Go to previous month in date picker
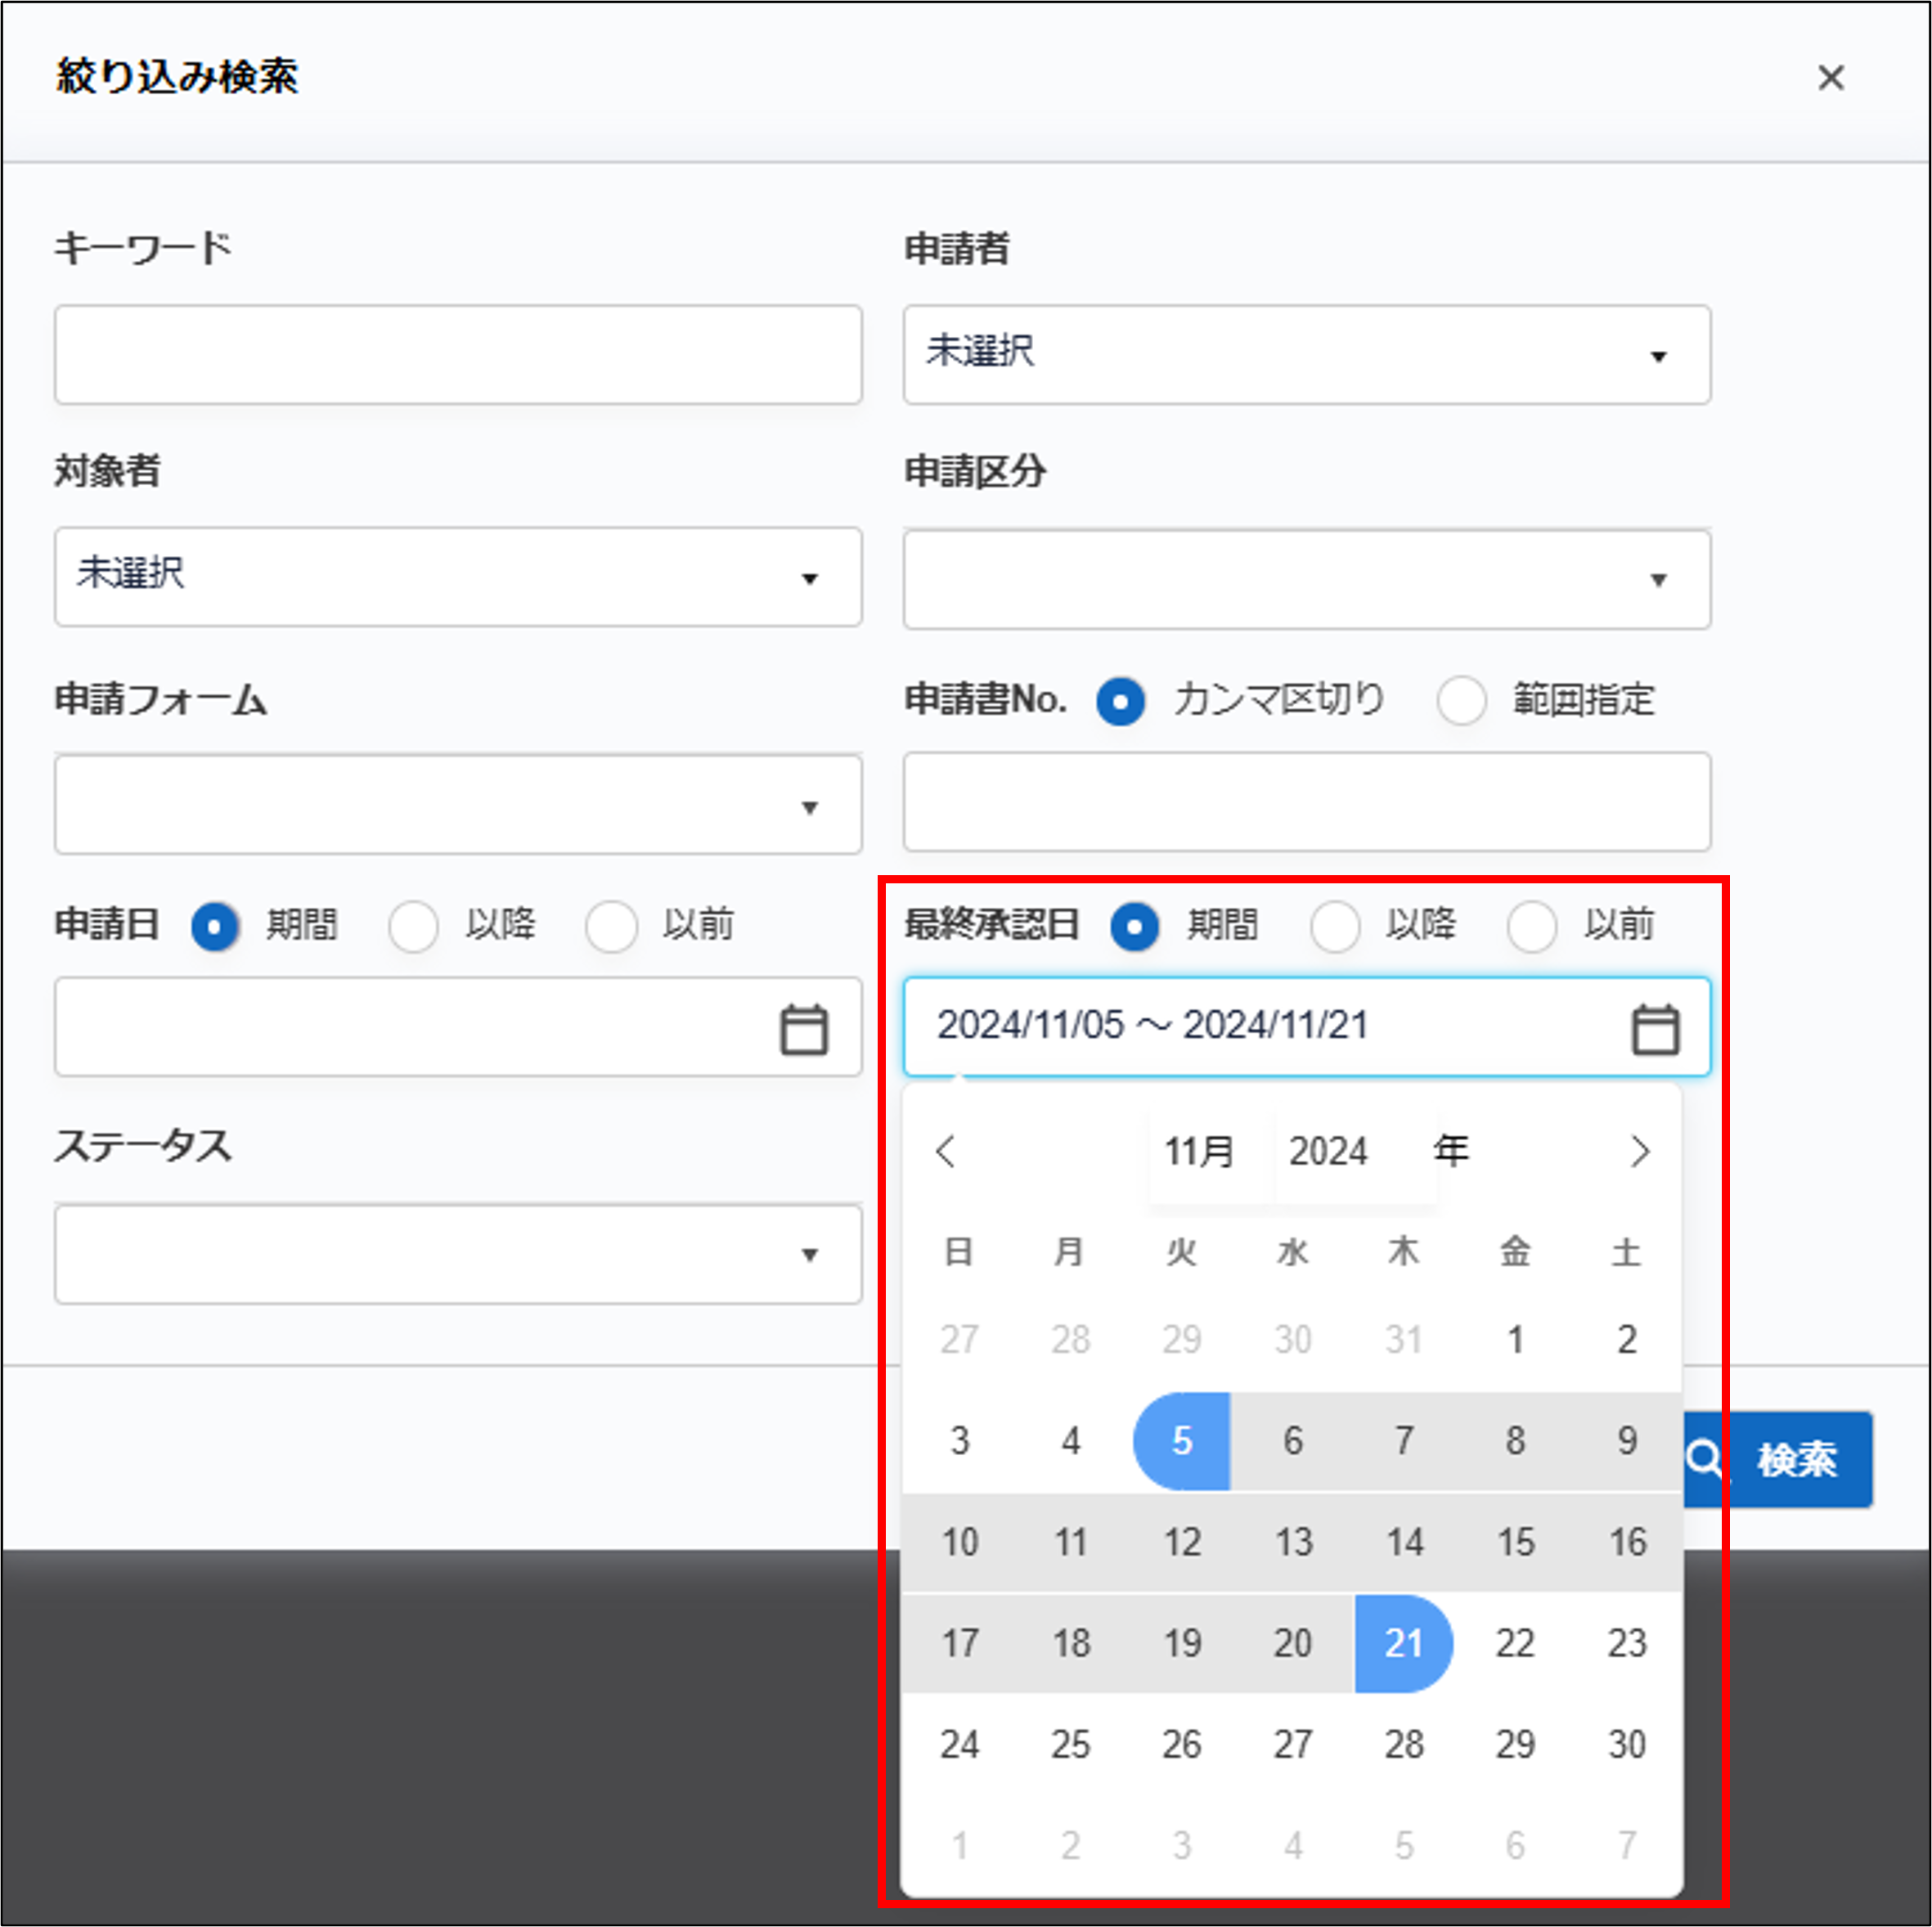The width and height of the screenshot is (1932, 1927). tap(946, 1151)
